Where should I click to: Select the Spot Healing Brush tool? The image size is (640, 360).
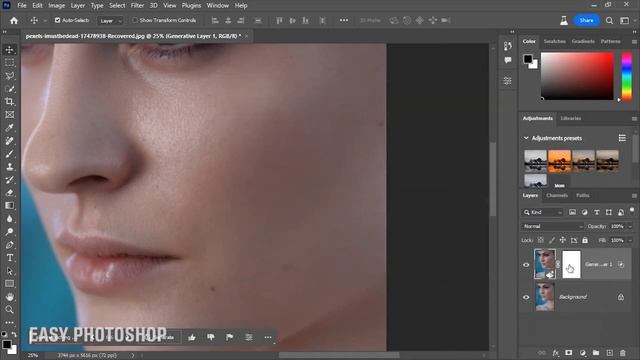pos(9,141)
